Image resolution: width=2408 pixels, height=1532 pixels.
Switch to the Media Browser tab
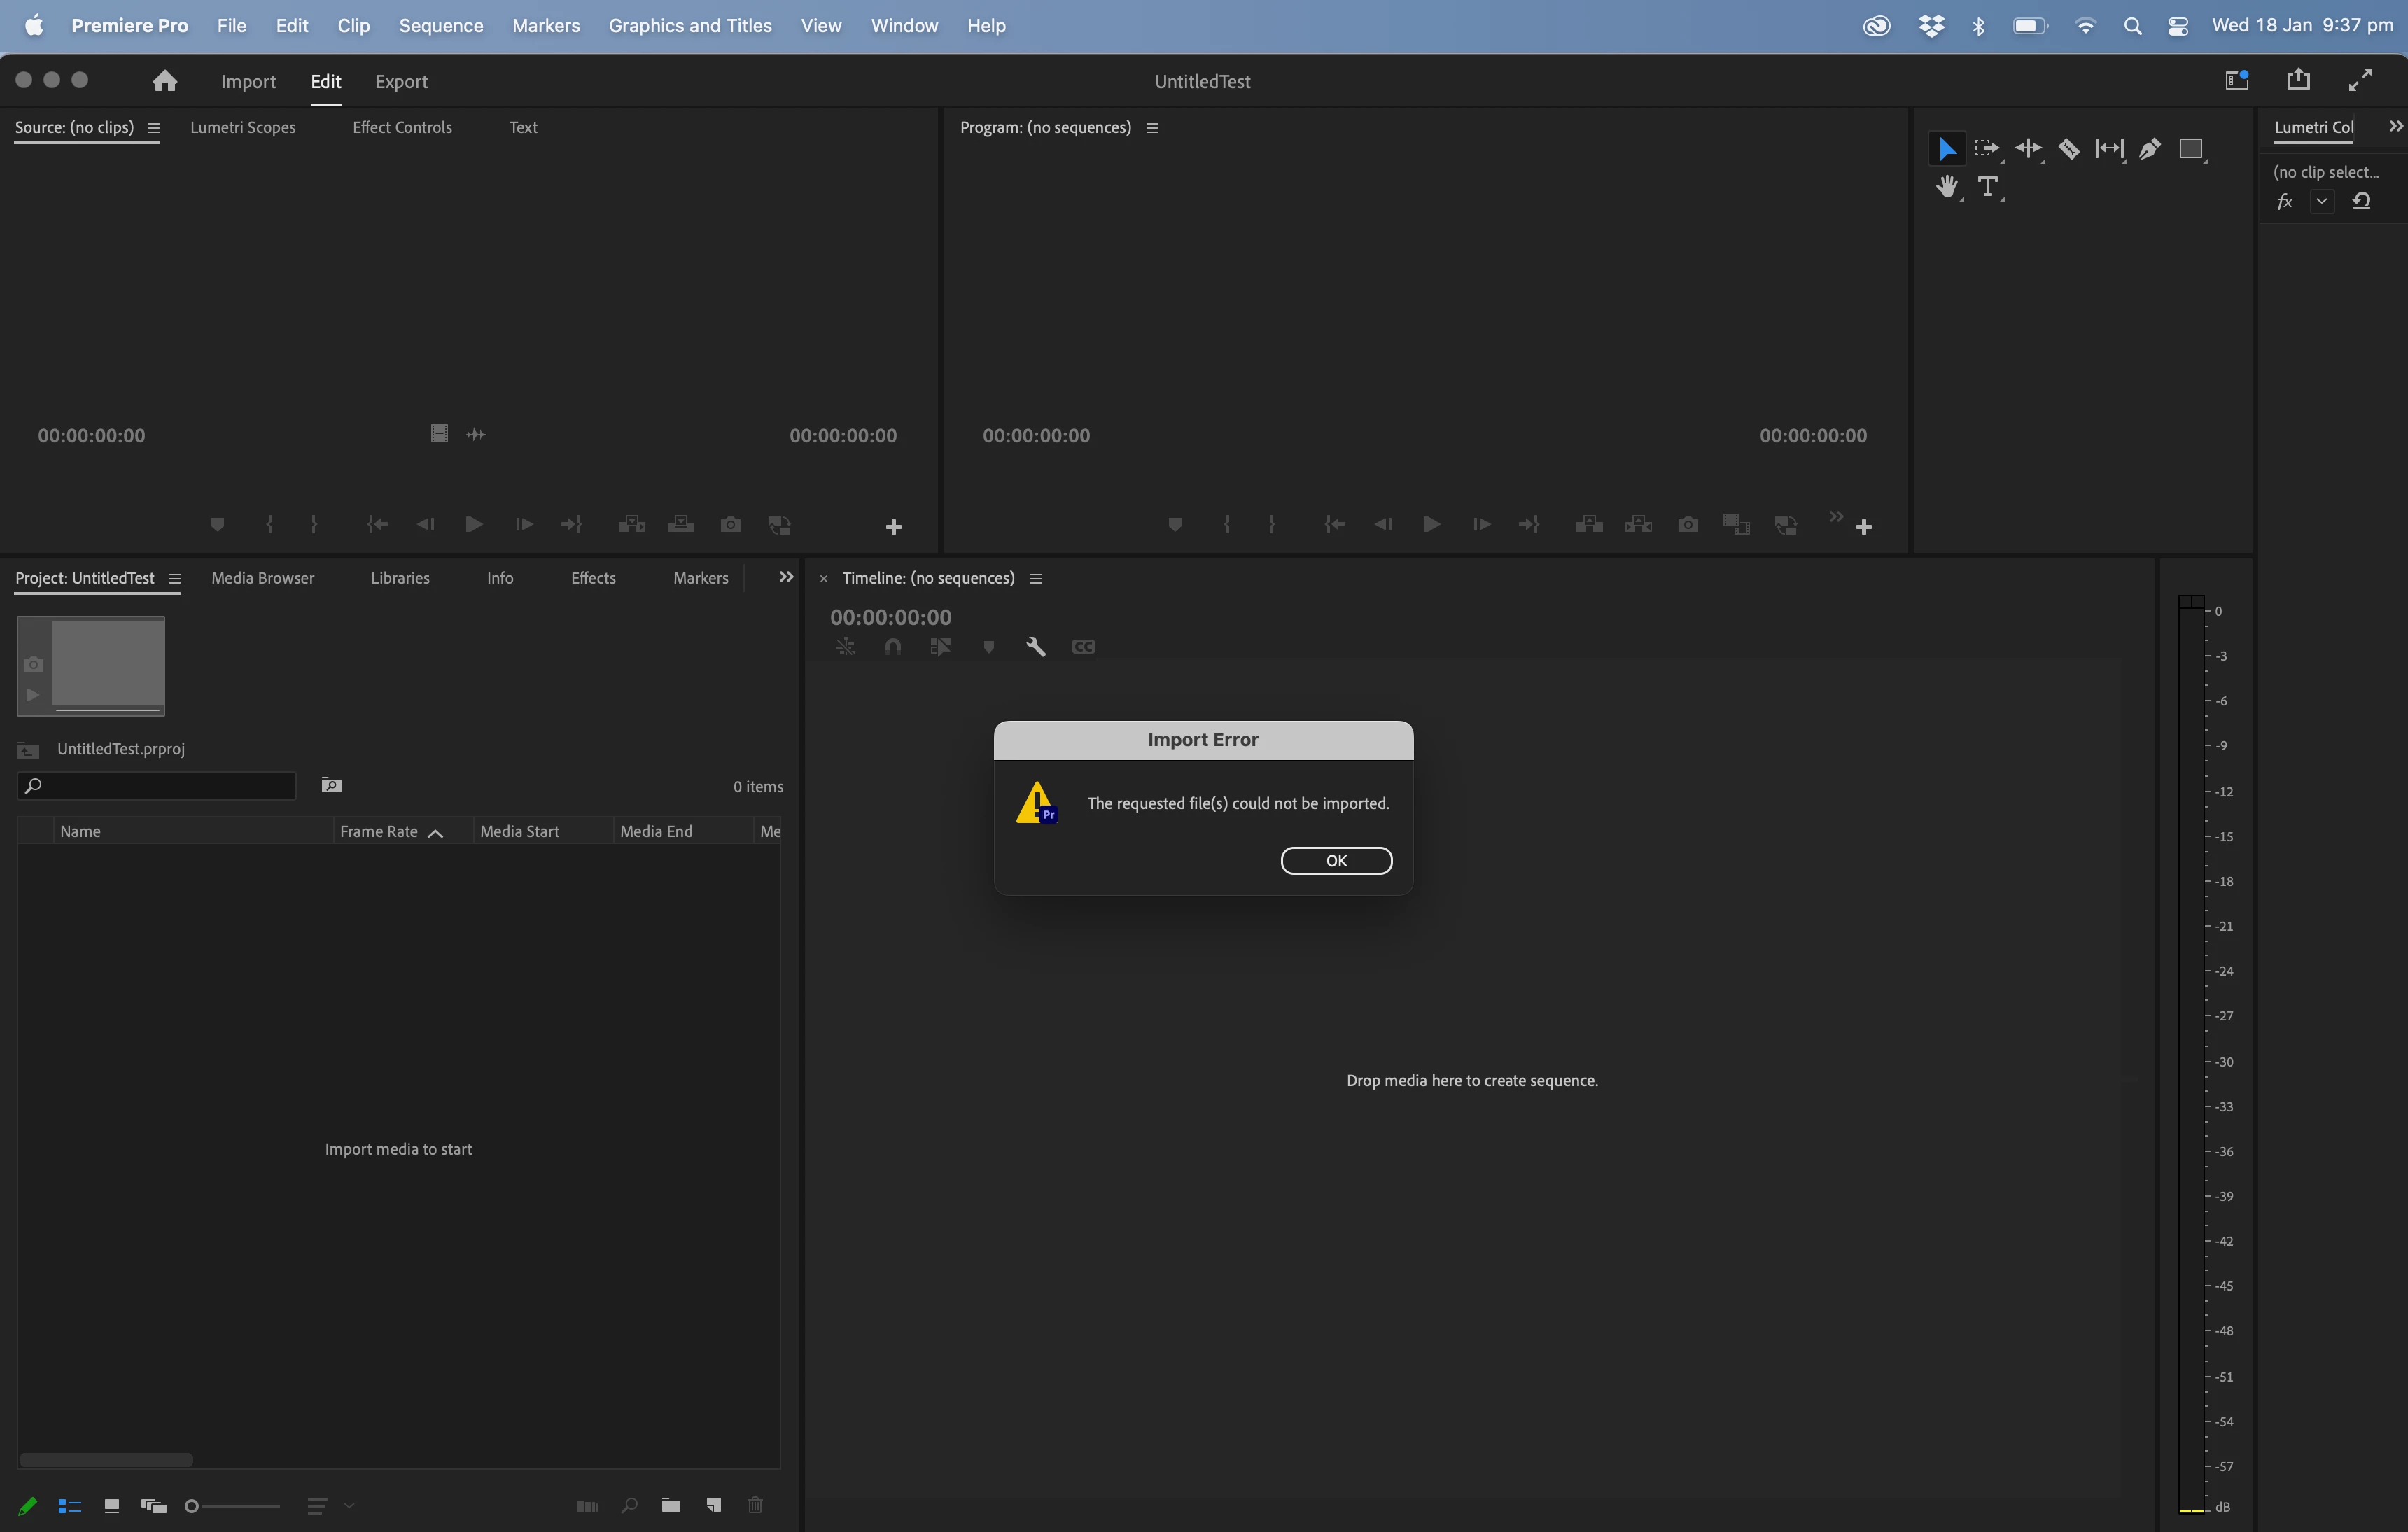(262, 578)
